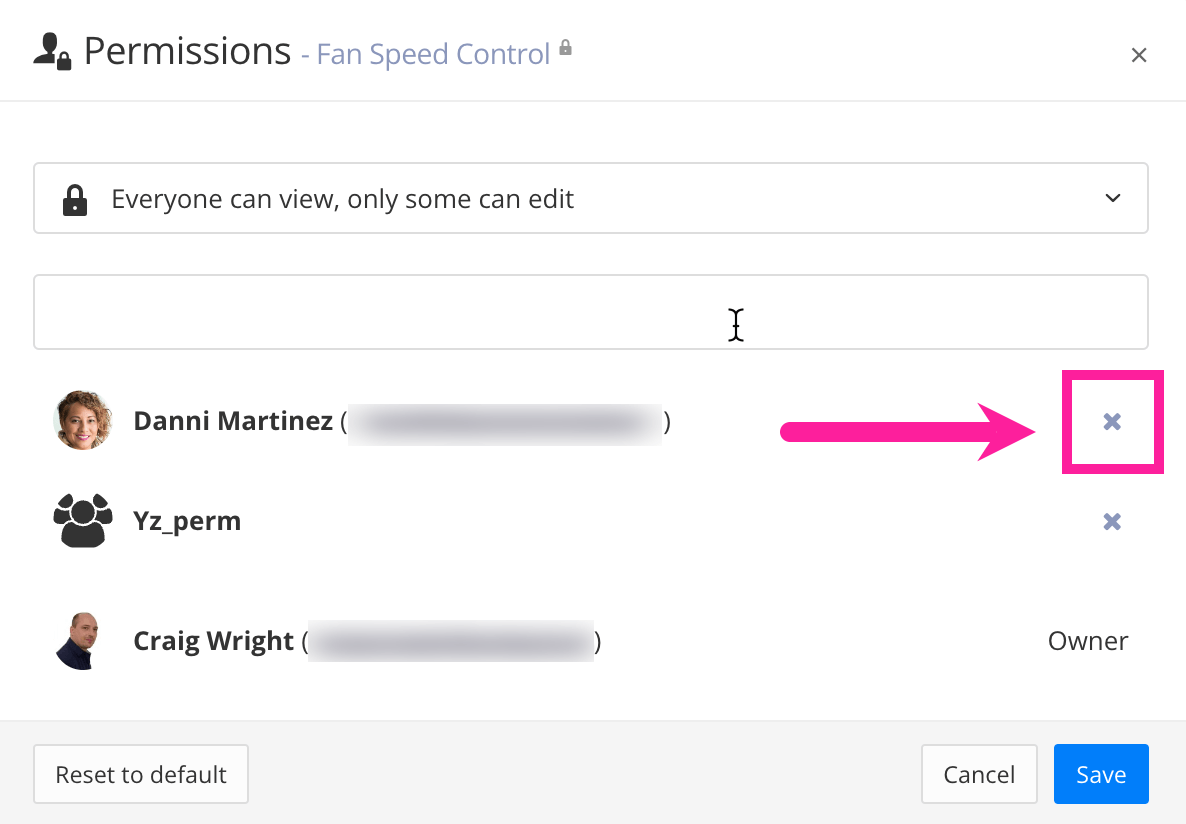Open the 'Everyone can view, only some can edit' dropdown
The image size is (1186, 824).
coord(590,198)
